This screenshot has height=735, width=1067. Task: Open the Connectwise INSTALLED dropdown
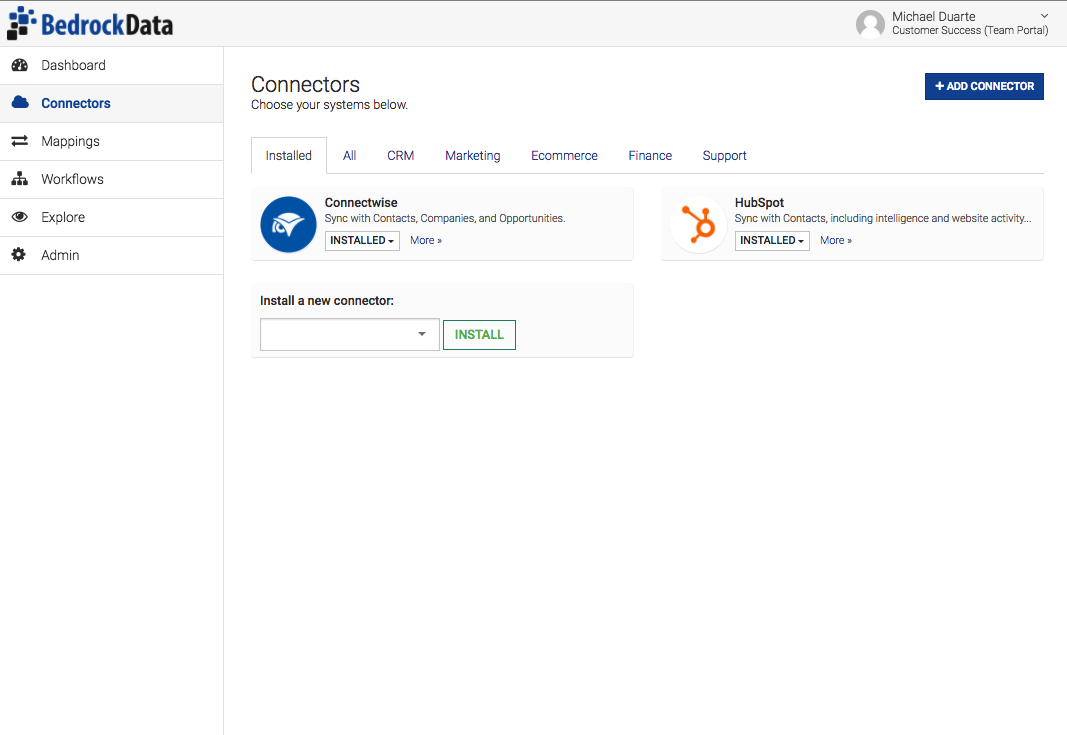[362, 240]
